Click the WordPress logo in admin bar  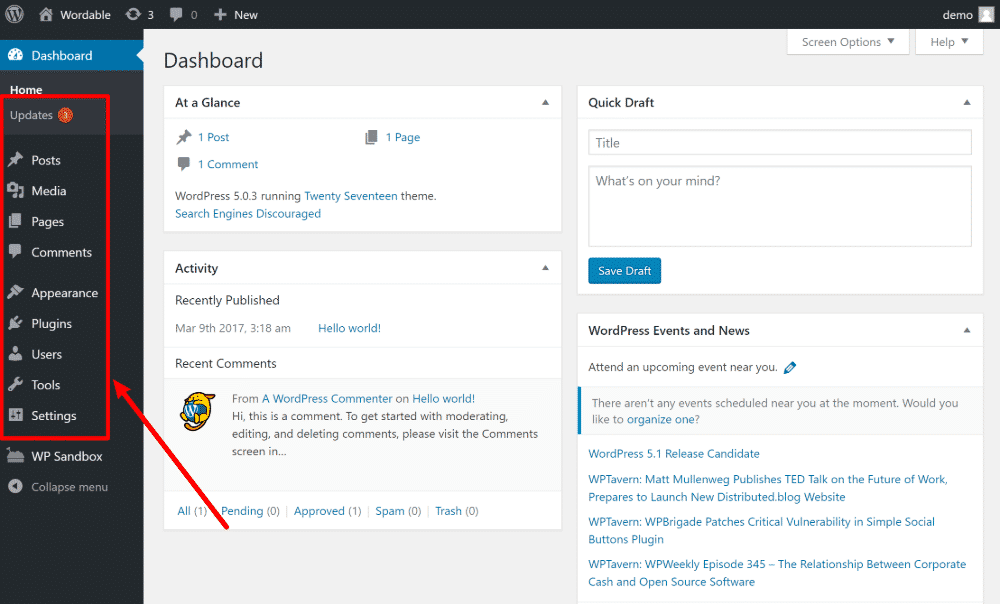[15, 14]
